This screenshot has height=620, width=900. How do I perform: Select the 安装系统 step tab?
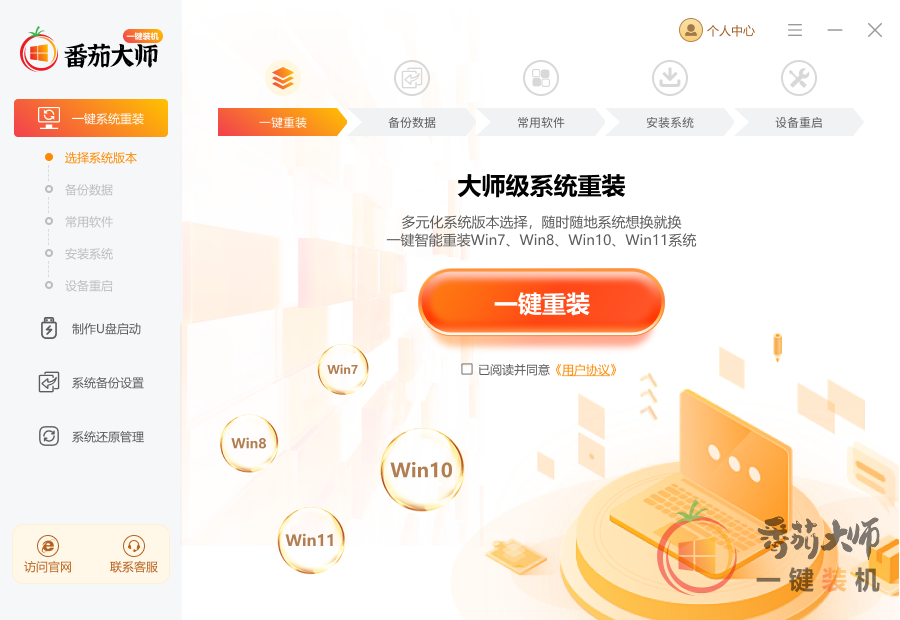[x=670, y=122]
